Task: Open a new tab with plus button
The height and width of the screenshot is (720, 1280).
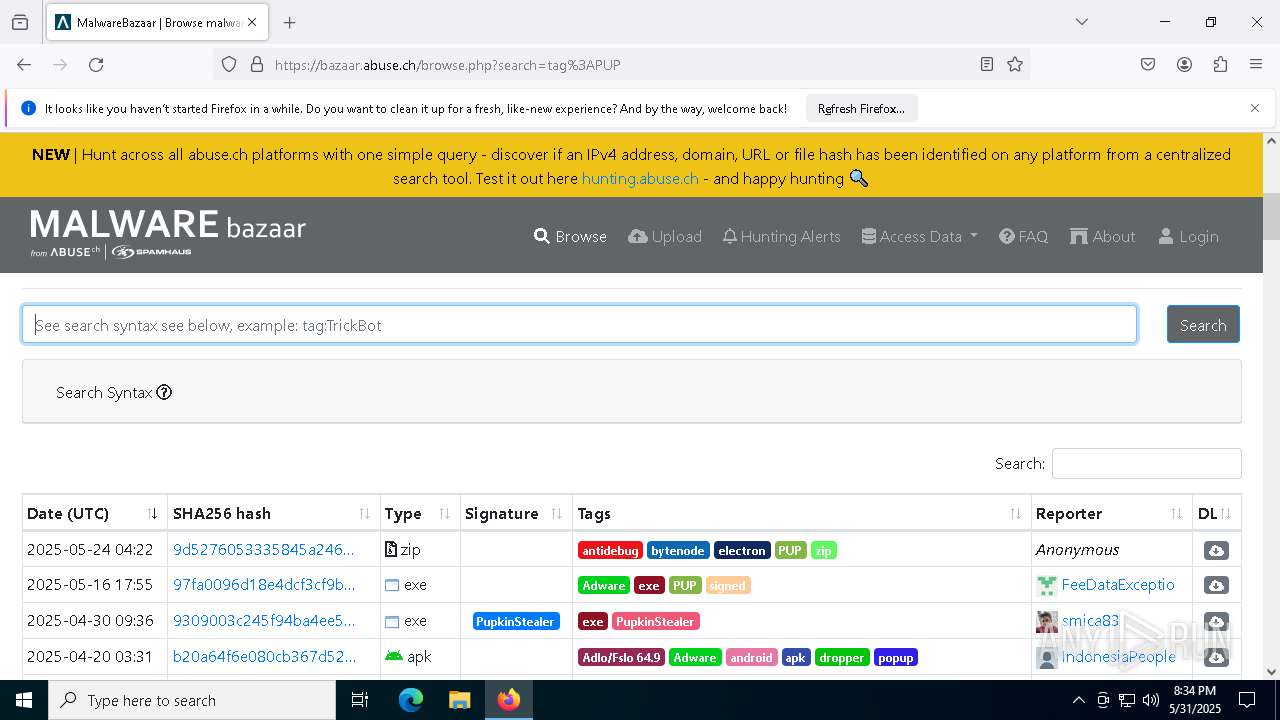Action: tap(289, 22)
